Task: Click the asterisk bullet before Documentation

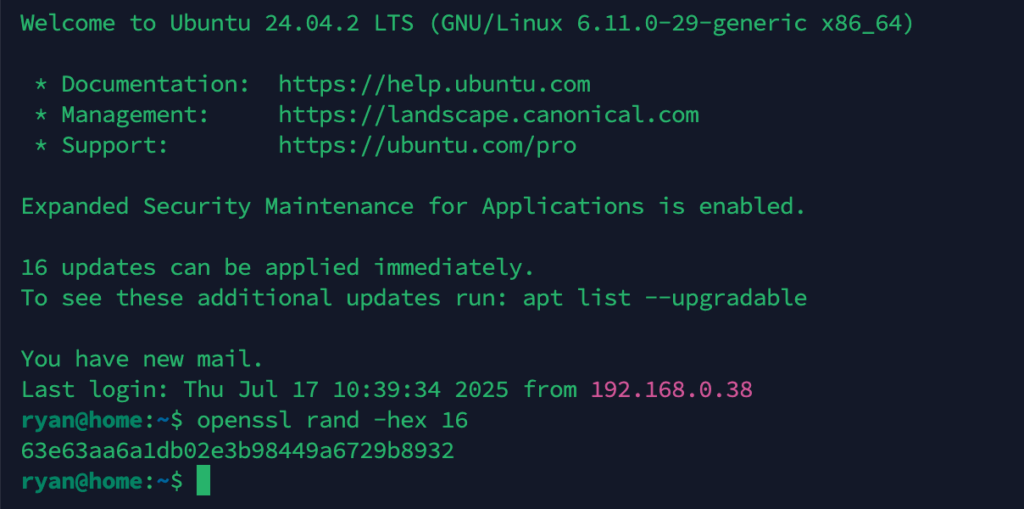Action: (x=41, y=86)
